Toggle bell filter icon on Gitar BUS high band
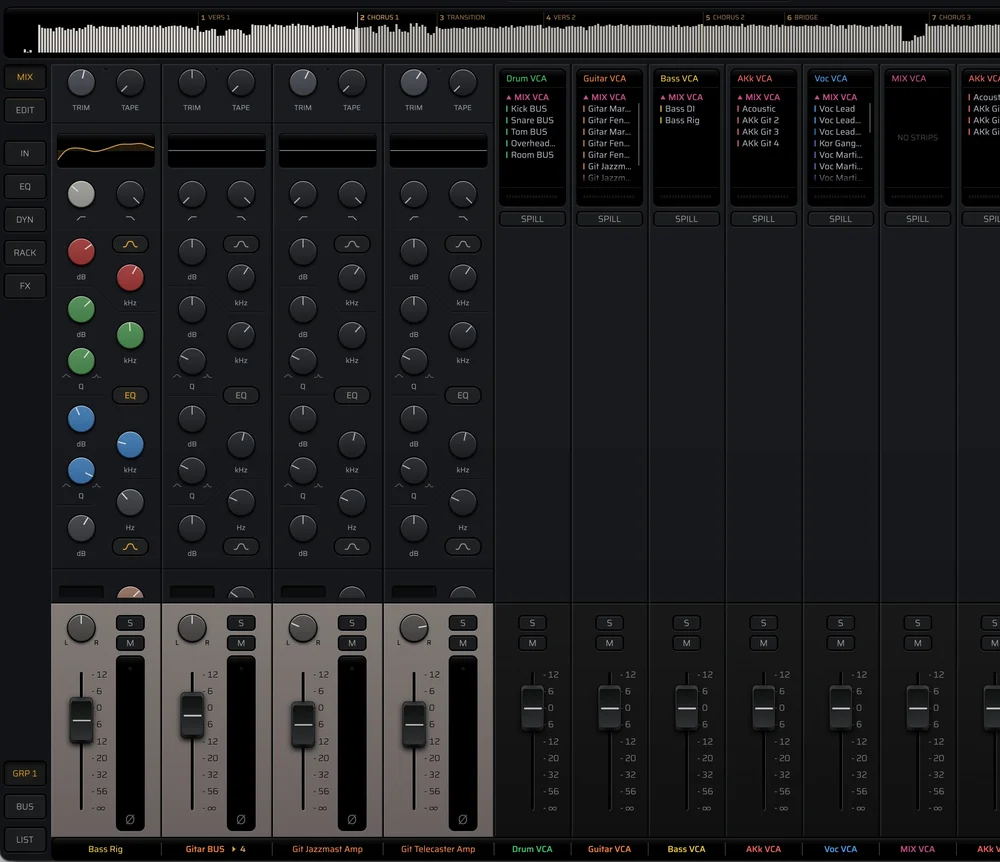Viewport: 1000px width, 862px height. [x=241, y=244]
